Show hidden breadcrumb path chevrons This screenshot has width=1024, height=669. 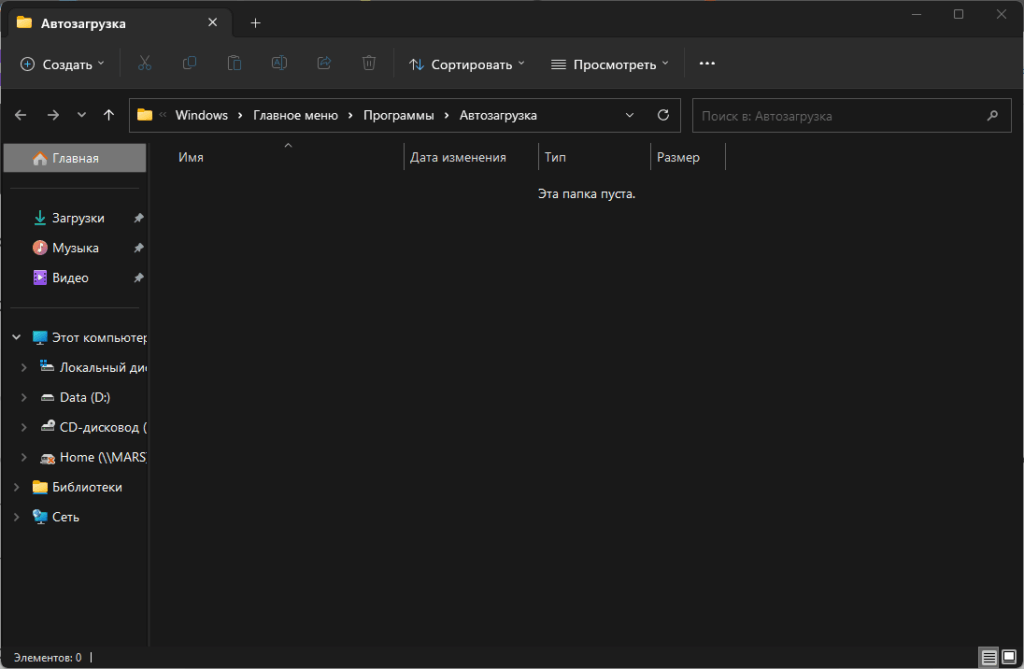click(x=163, y=115)
